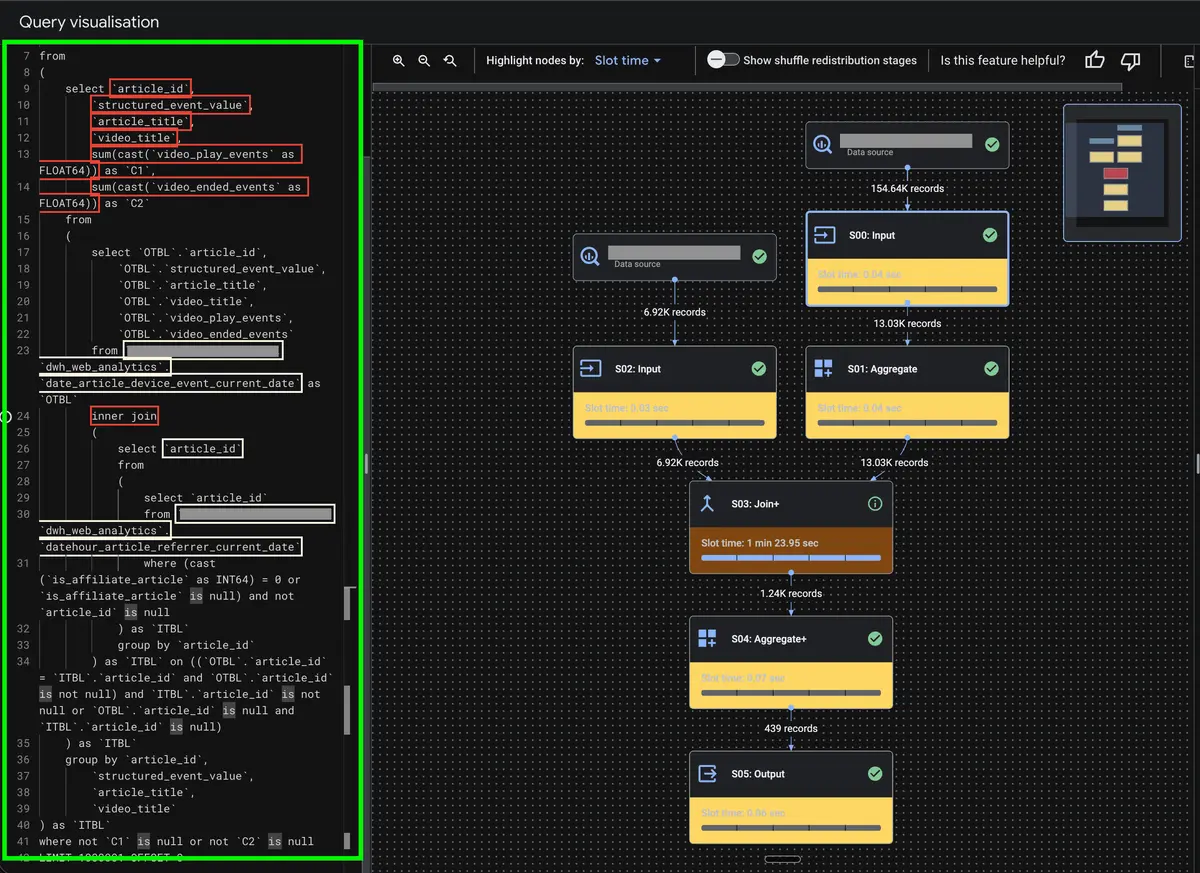Click the zoom in magnifier icon
This screenshot has height=873, width=1200.
click(398, 61)
